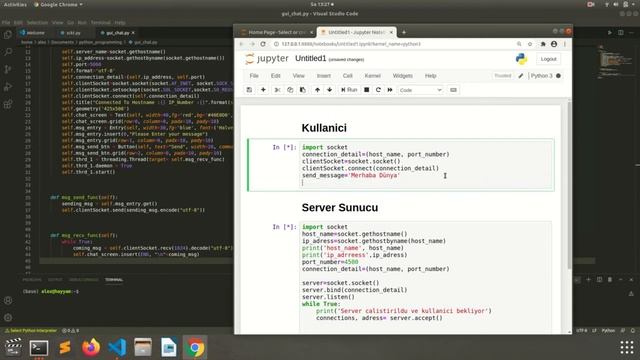Open the VS Code Accounts icon
Image resolution: width=640 pixels, height=360 pixels.
click(8, 300)
